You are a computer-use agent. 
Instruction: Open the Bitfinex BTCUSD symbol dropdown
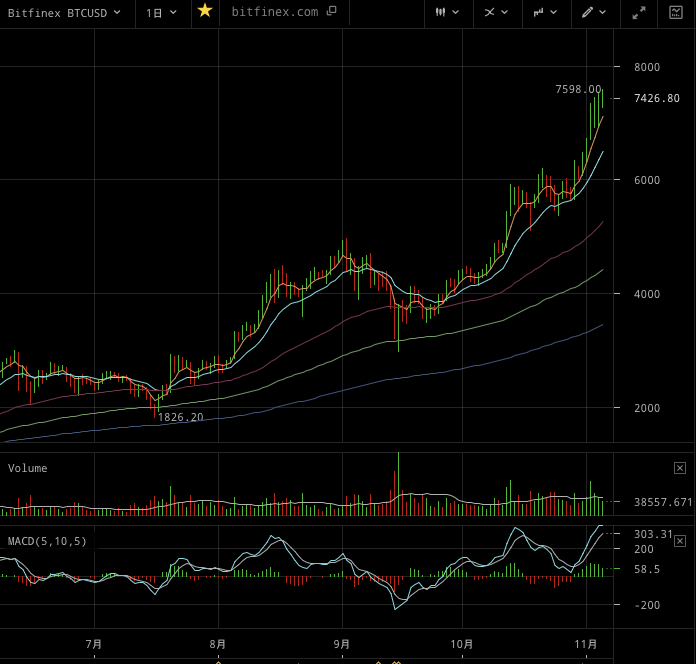[x=64, y=13]
